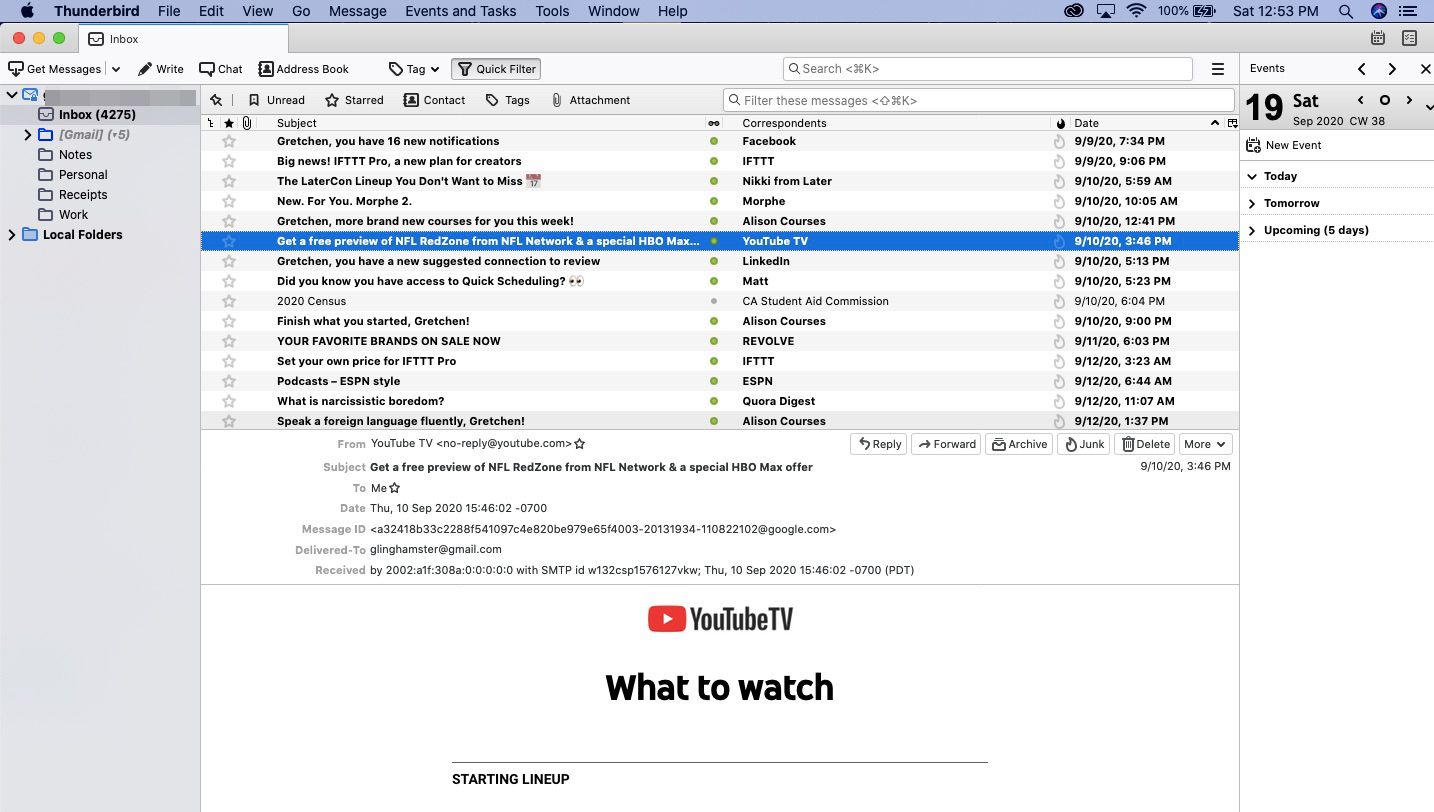Image resolution: width=1434 pixels, height=812 pixels.
Task: Open the Tag dropdown menu
Action: click(414, 69)
